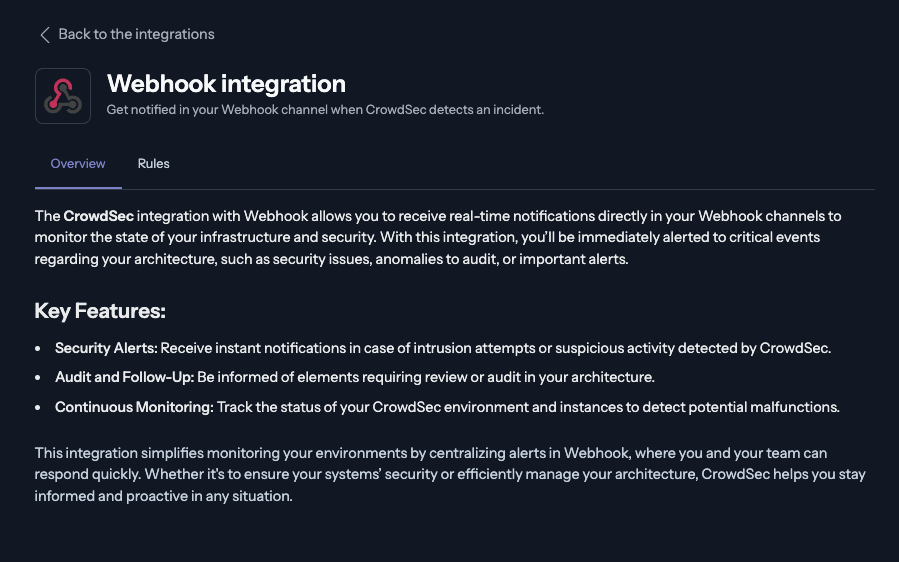Screen dimensions: 899x562
Task: Click the back chevron arrow icon
Action: 44,35
